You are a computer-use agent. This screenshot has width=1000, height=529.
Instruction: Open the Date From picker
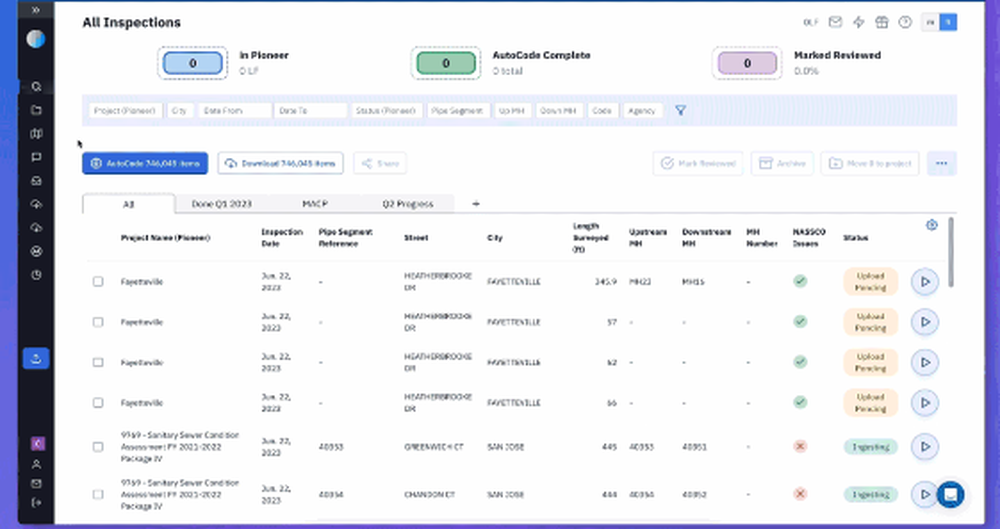tap(235, 110)
